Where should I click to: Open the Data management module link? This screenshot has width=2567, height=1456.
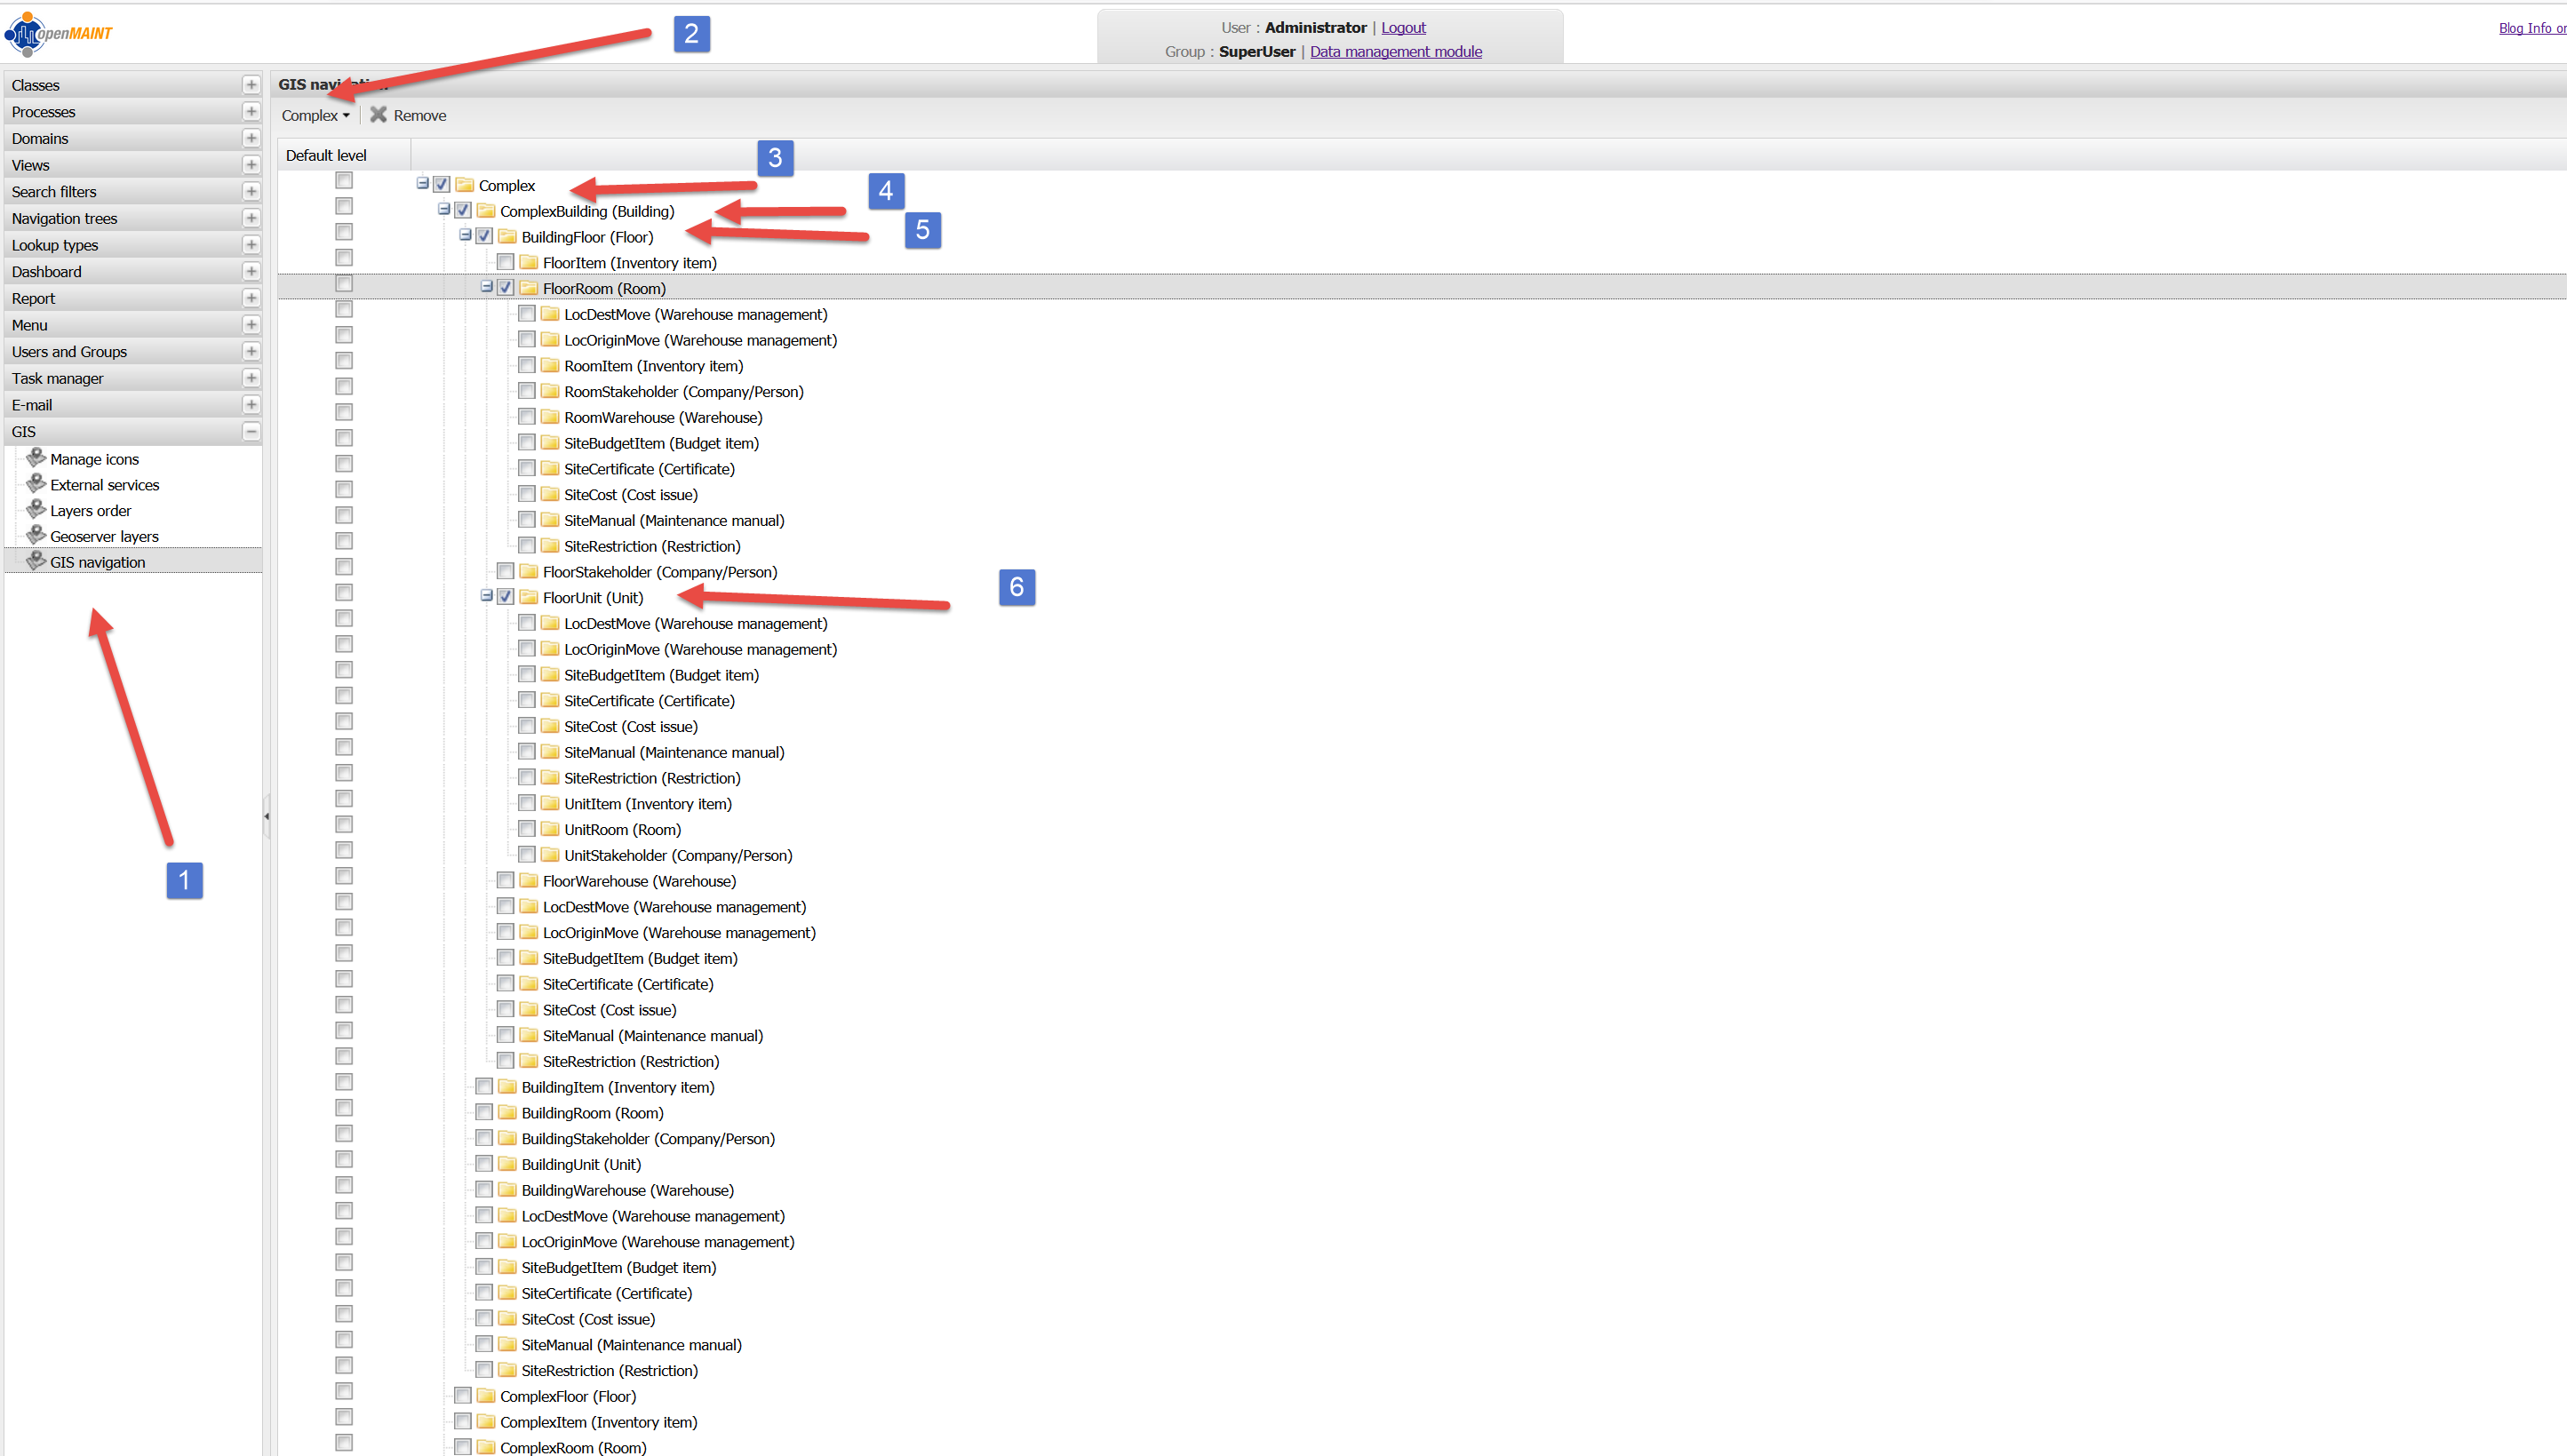pyautogui.click(x=1395, y=52)
